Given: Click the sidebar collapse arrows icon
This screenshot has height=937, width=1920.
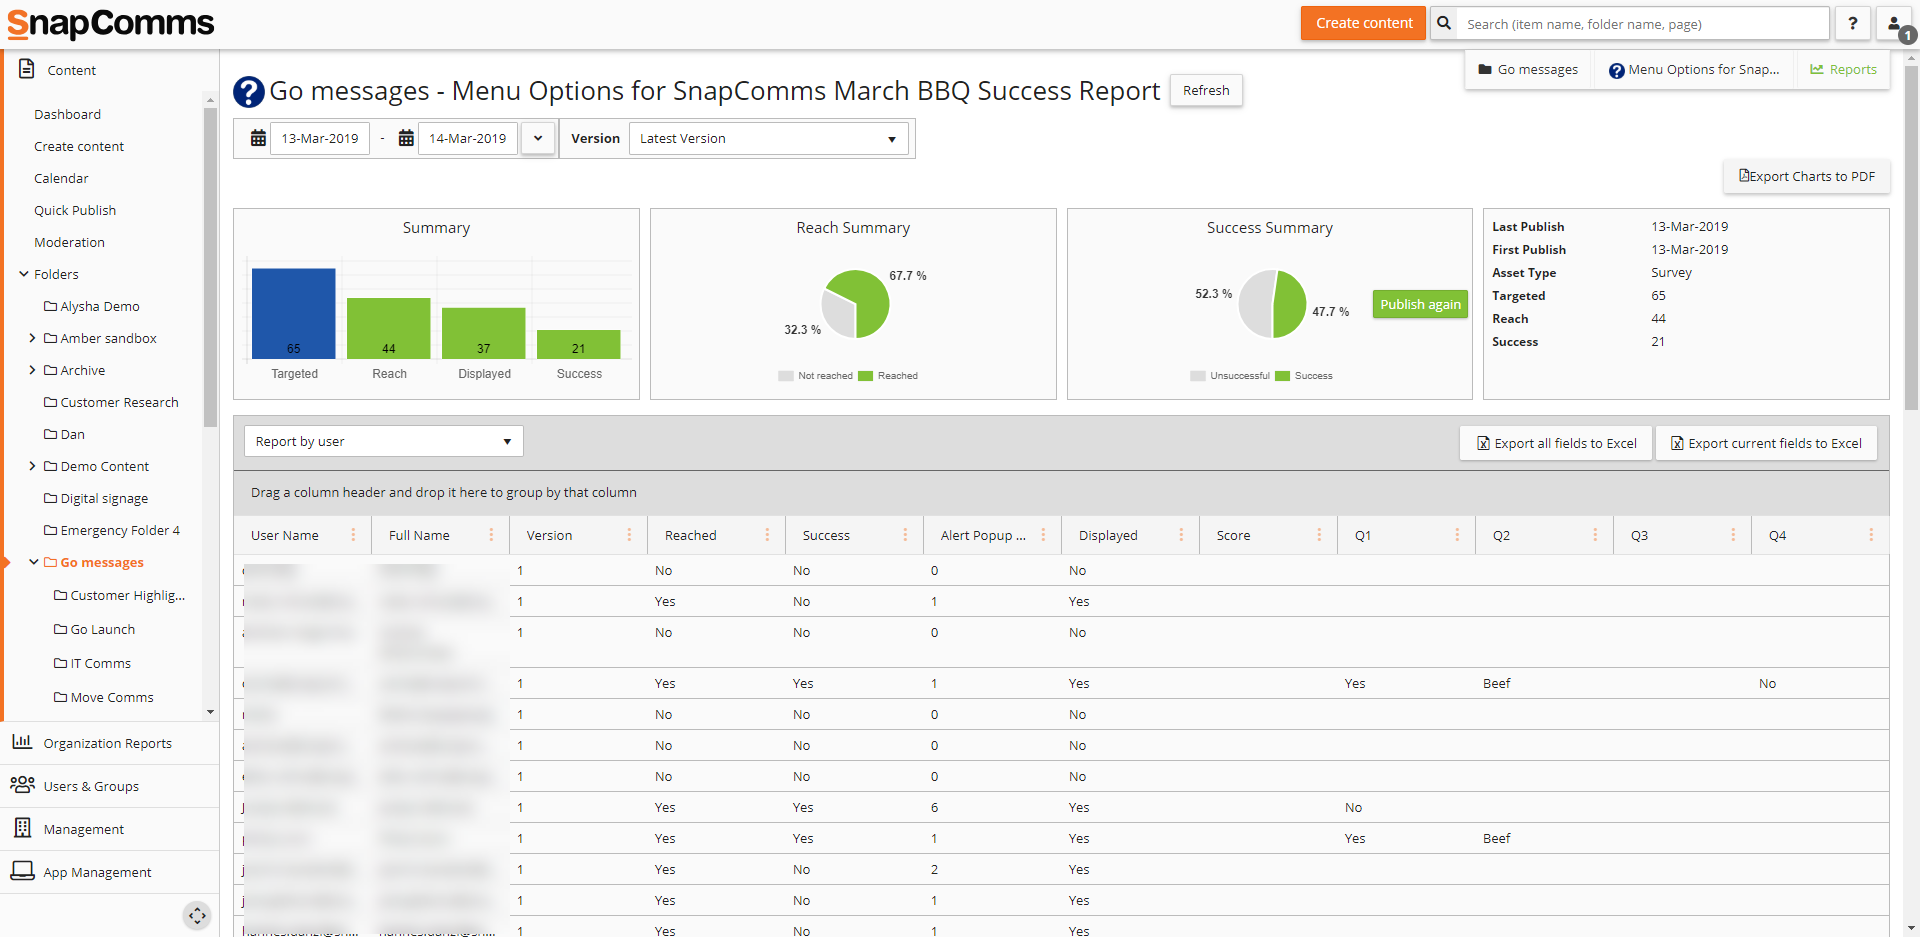Looking at the screenshot, I should (197, 915).
